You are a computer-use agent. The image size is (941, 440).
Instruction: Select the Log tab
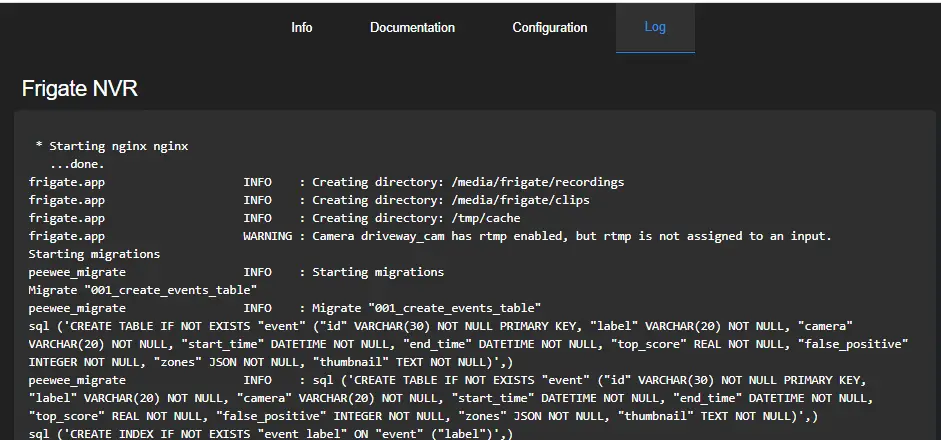pyautogui.click(x=655, y=28)
